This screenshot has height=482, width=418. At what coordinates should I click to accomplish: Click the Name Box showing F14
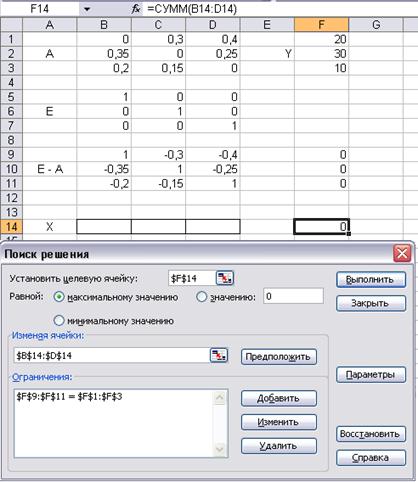(x=40, y=9)
